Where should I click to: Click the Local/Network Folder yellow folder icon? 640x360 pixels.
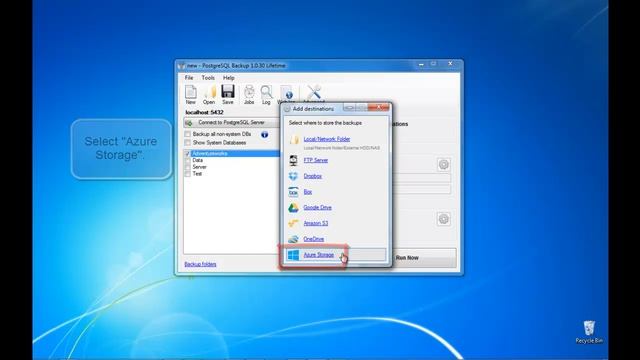[293, 140]
